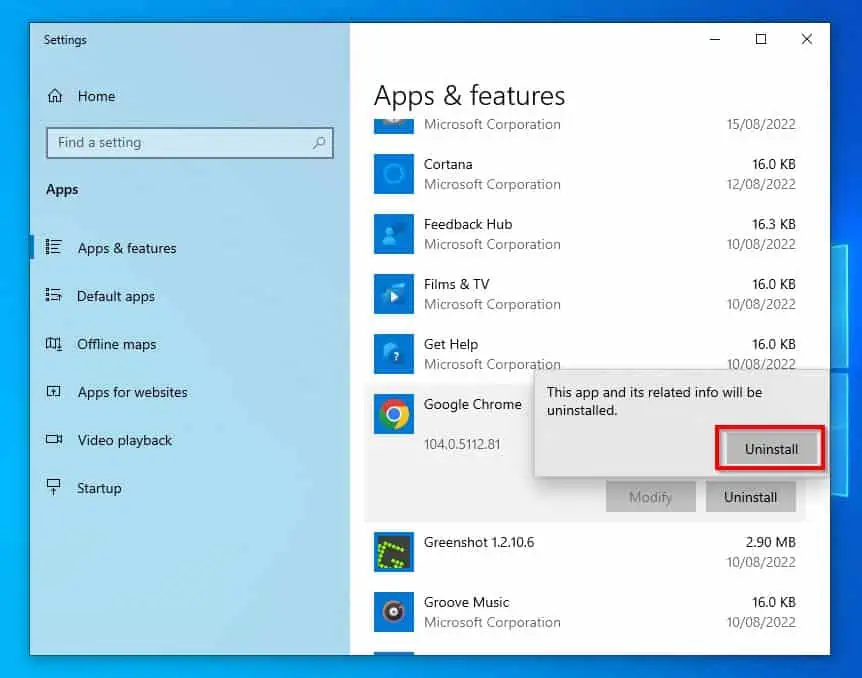Click the uninstall warning message text
Screen dimensions: 862x678
[x=654, y=401]
